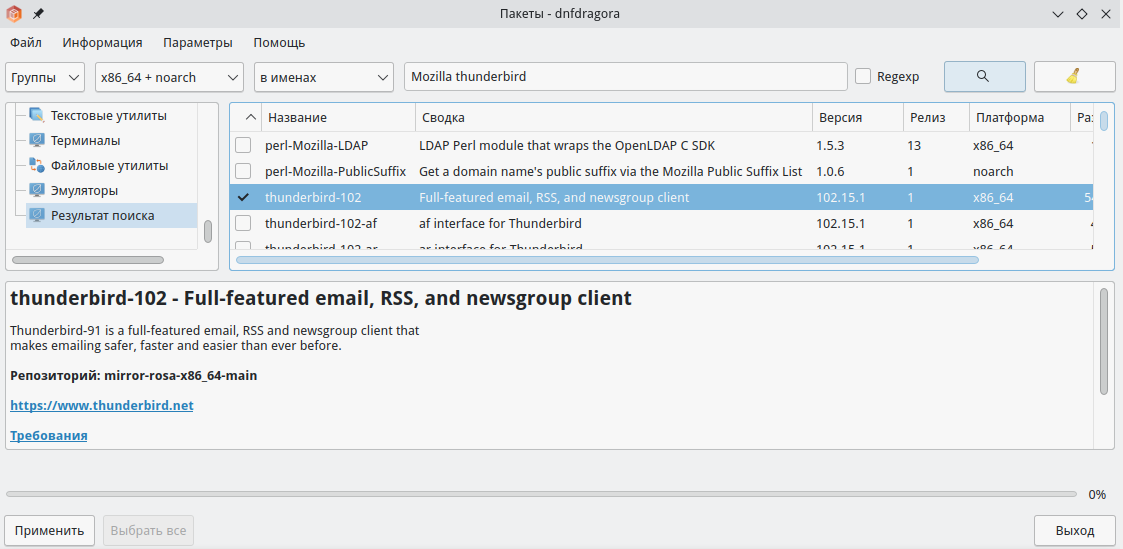Open the thunderbird.net website link
This screenshot has height=549, width=1123.
point(102,406)
